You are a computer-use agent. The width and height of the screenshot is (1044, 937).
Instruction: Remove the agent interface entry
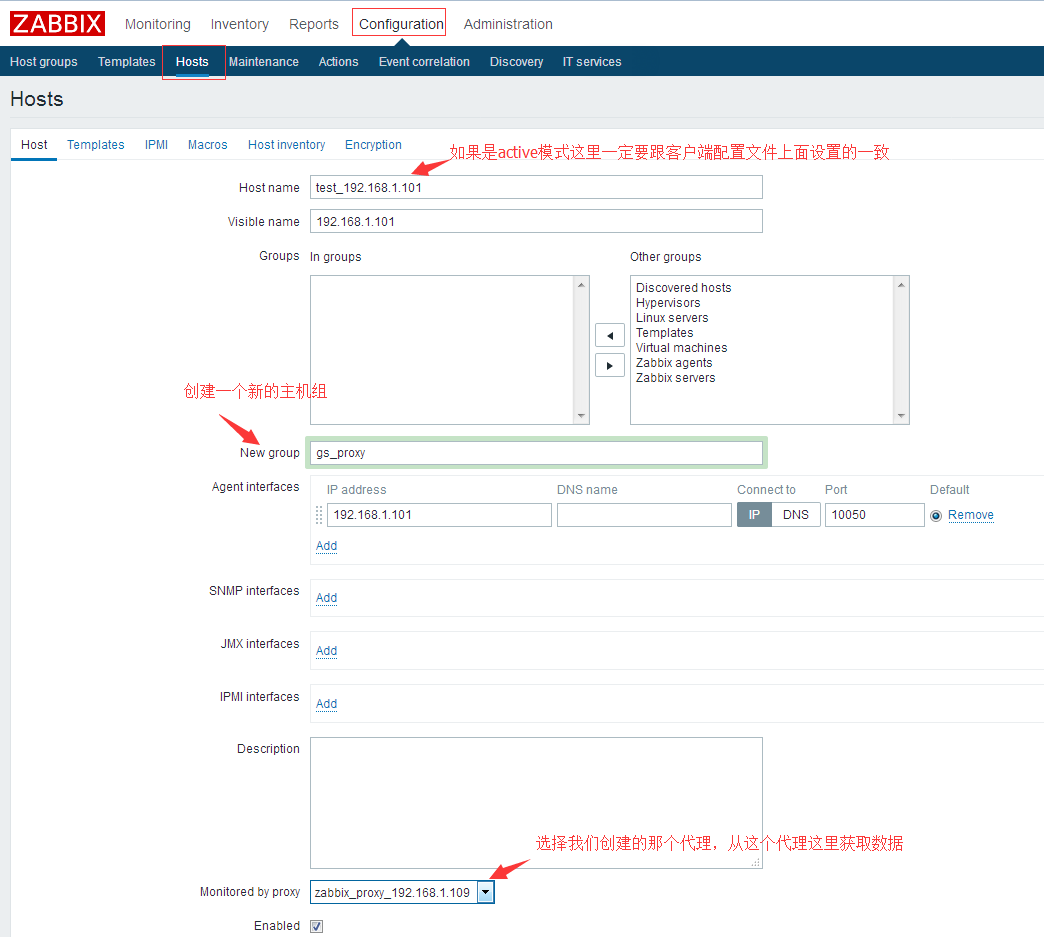(971, 515)
